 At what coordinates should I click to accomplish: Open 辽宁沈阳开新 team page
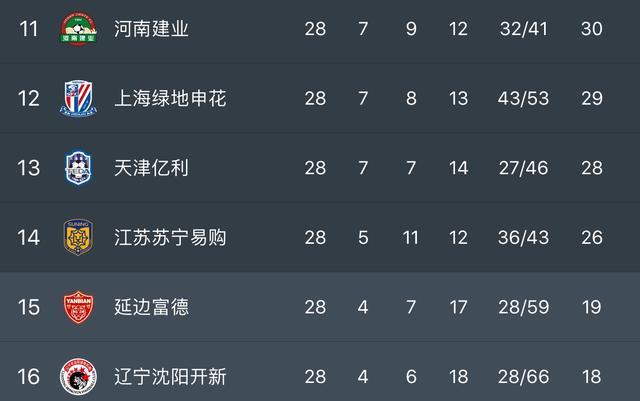coord(170,377)
